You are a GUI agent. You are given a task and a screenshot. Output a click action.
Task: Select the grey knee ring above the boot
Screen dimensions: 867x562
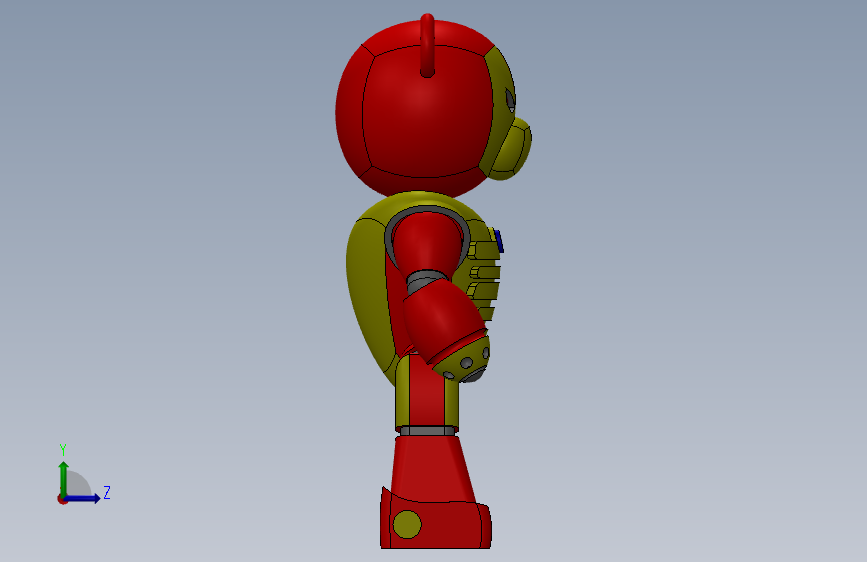click(427, 430)
